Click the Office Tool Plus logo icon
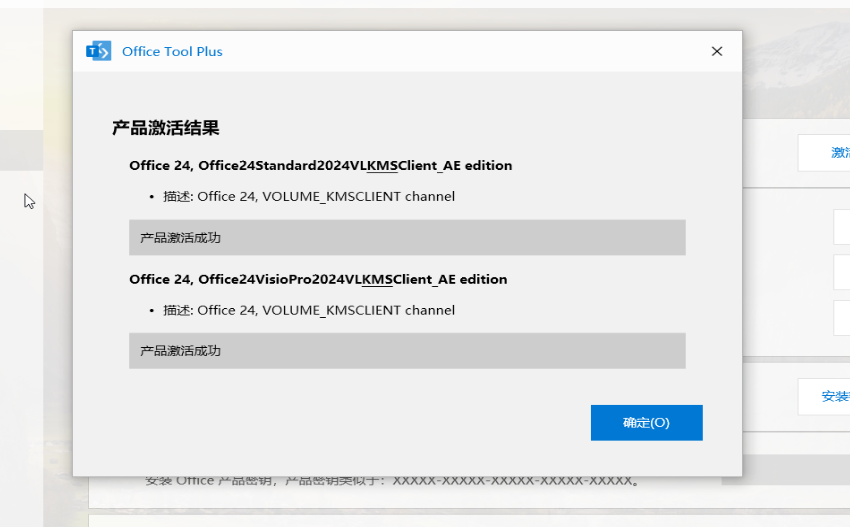This screenshot has height=527, width=850. click(x=99, y=51)
